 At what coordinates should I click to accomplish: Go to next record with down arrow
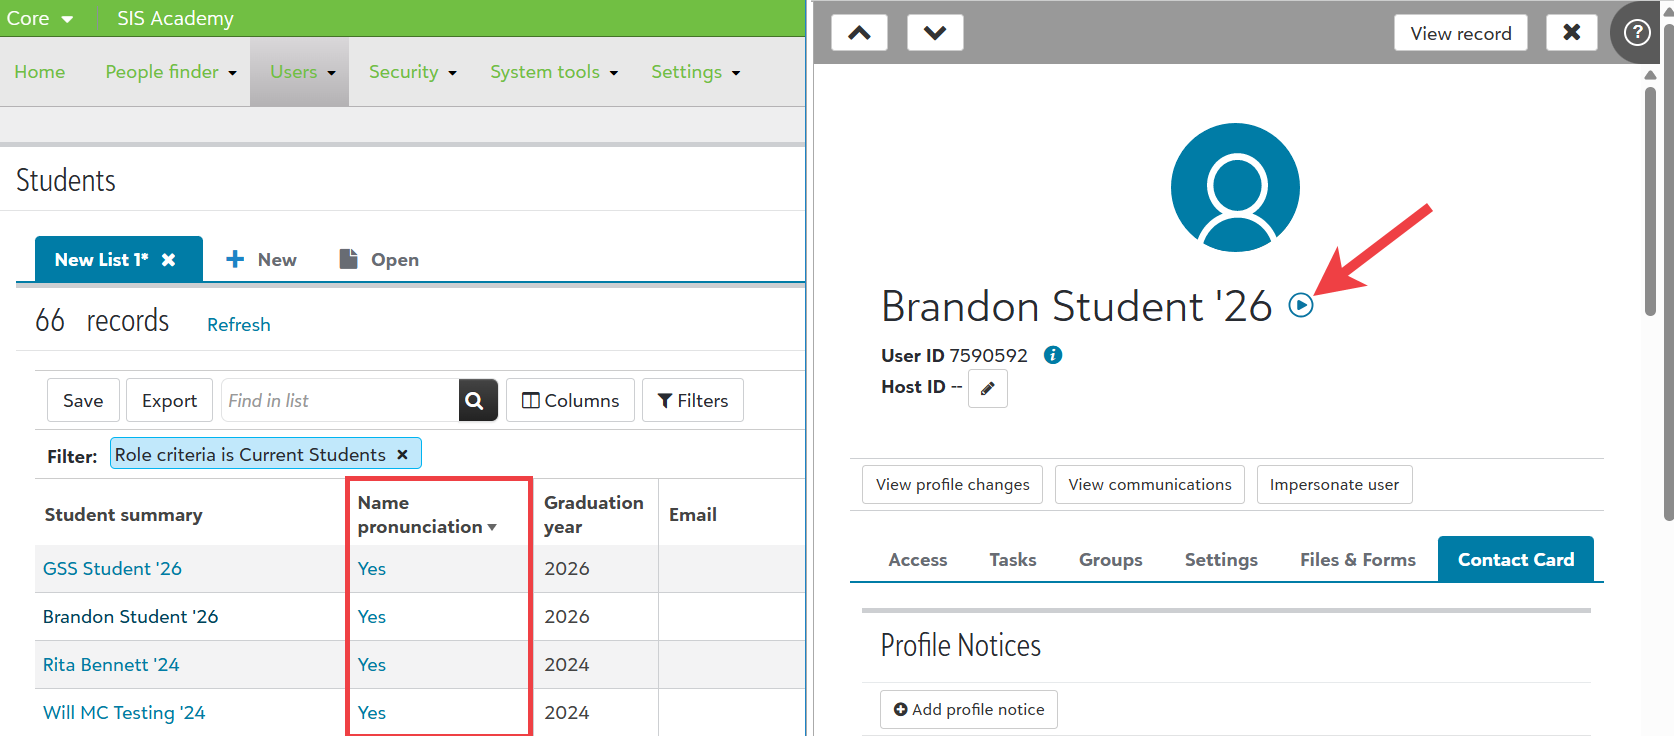[935, 33]
